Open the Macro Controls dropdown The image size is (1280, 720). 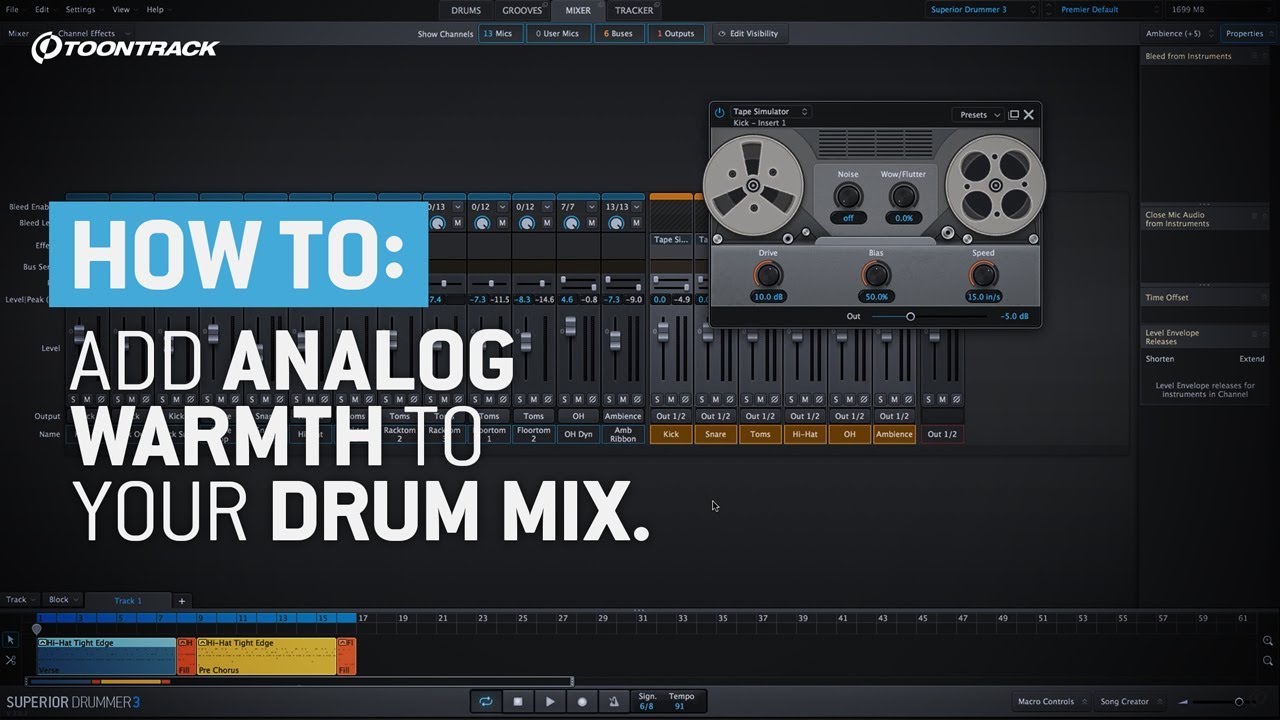point(1050,701)
